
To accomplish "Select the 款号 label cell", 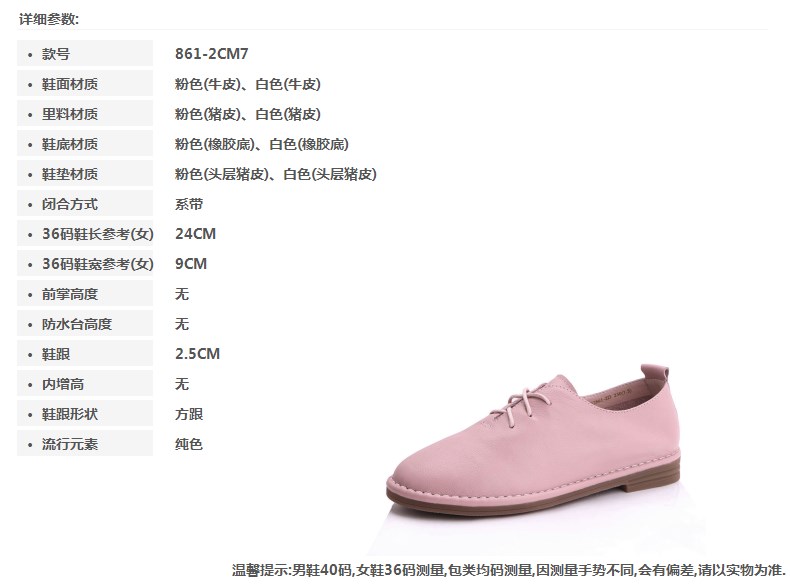I will pos(85,53).
